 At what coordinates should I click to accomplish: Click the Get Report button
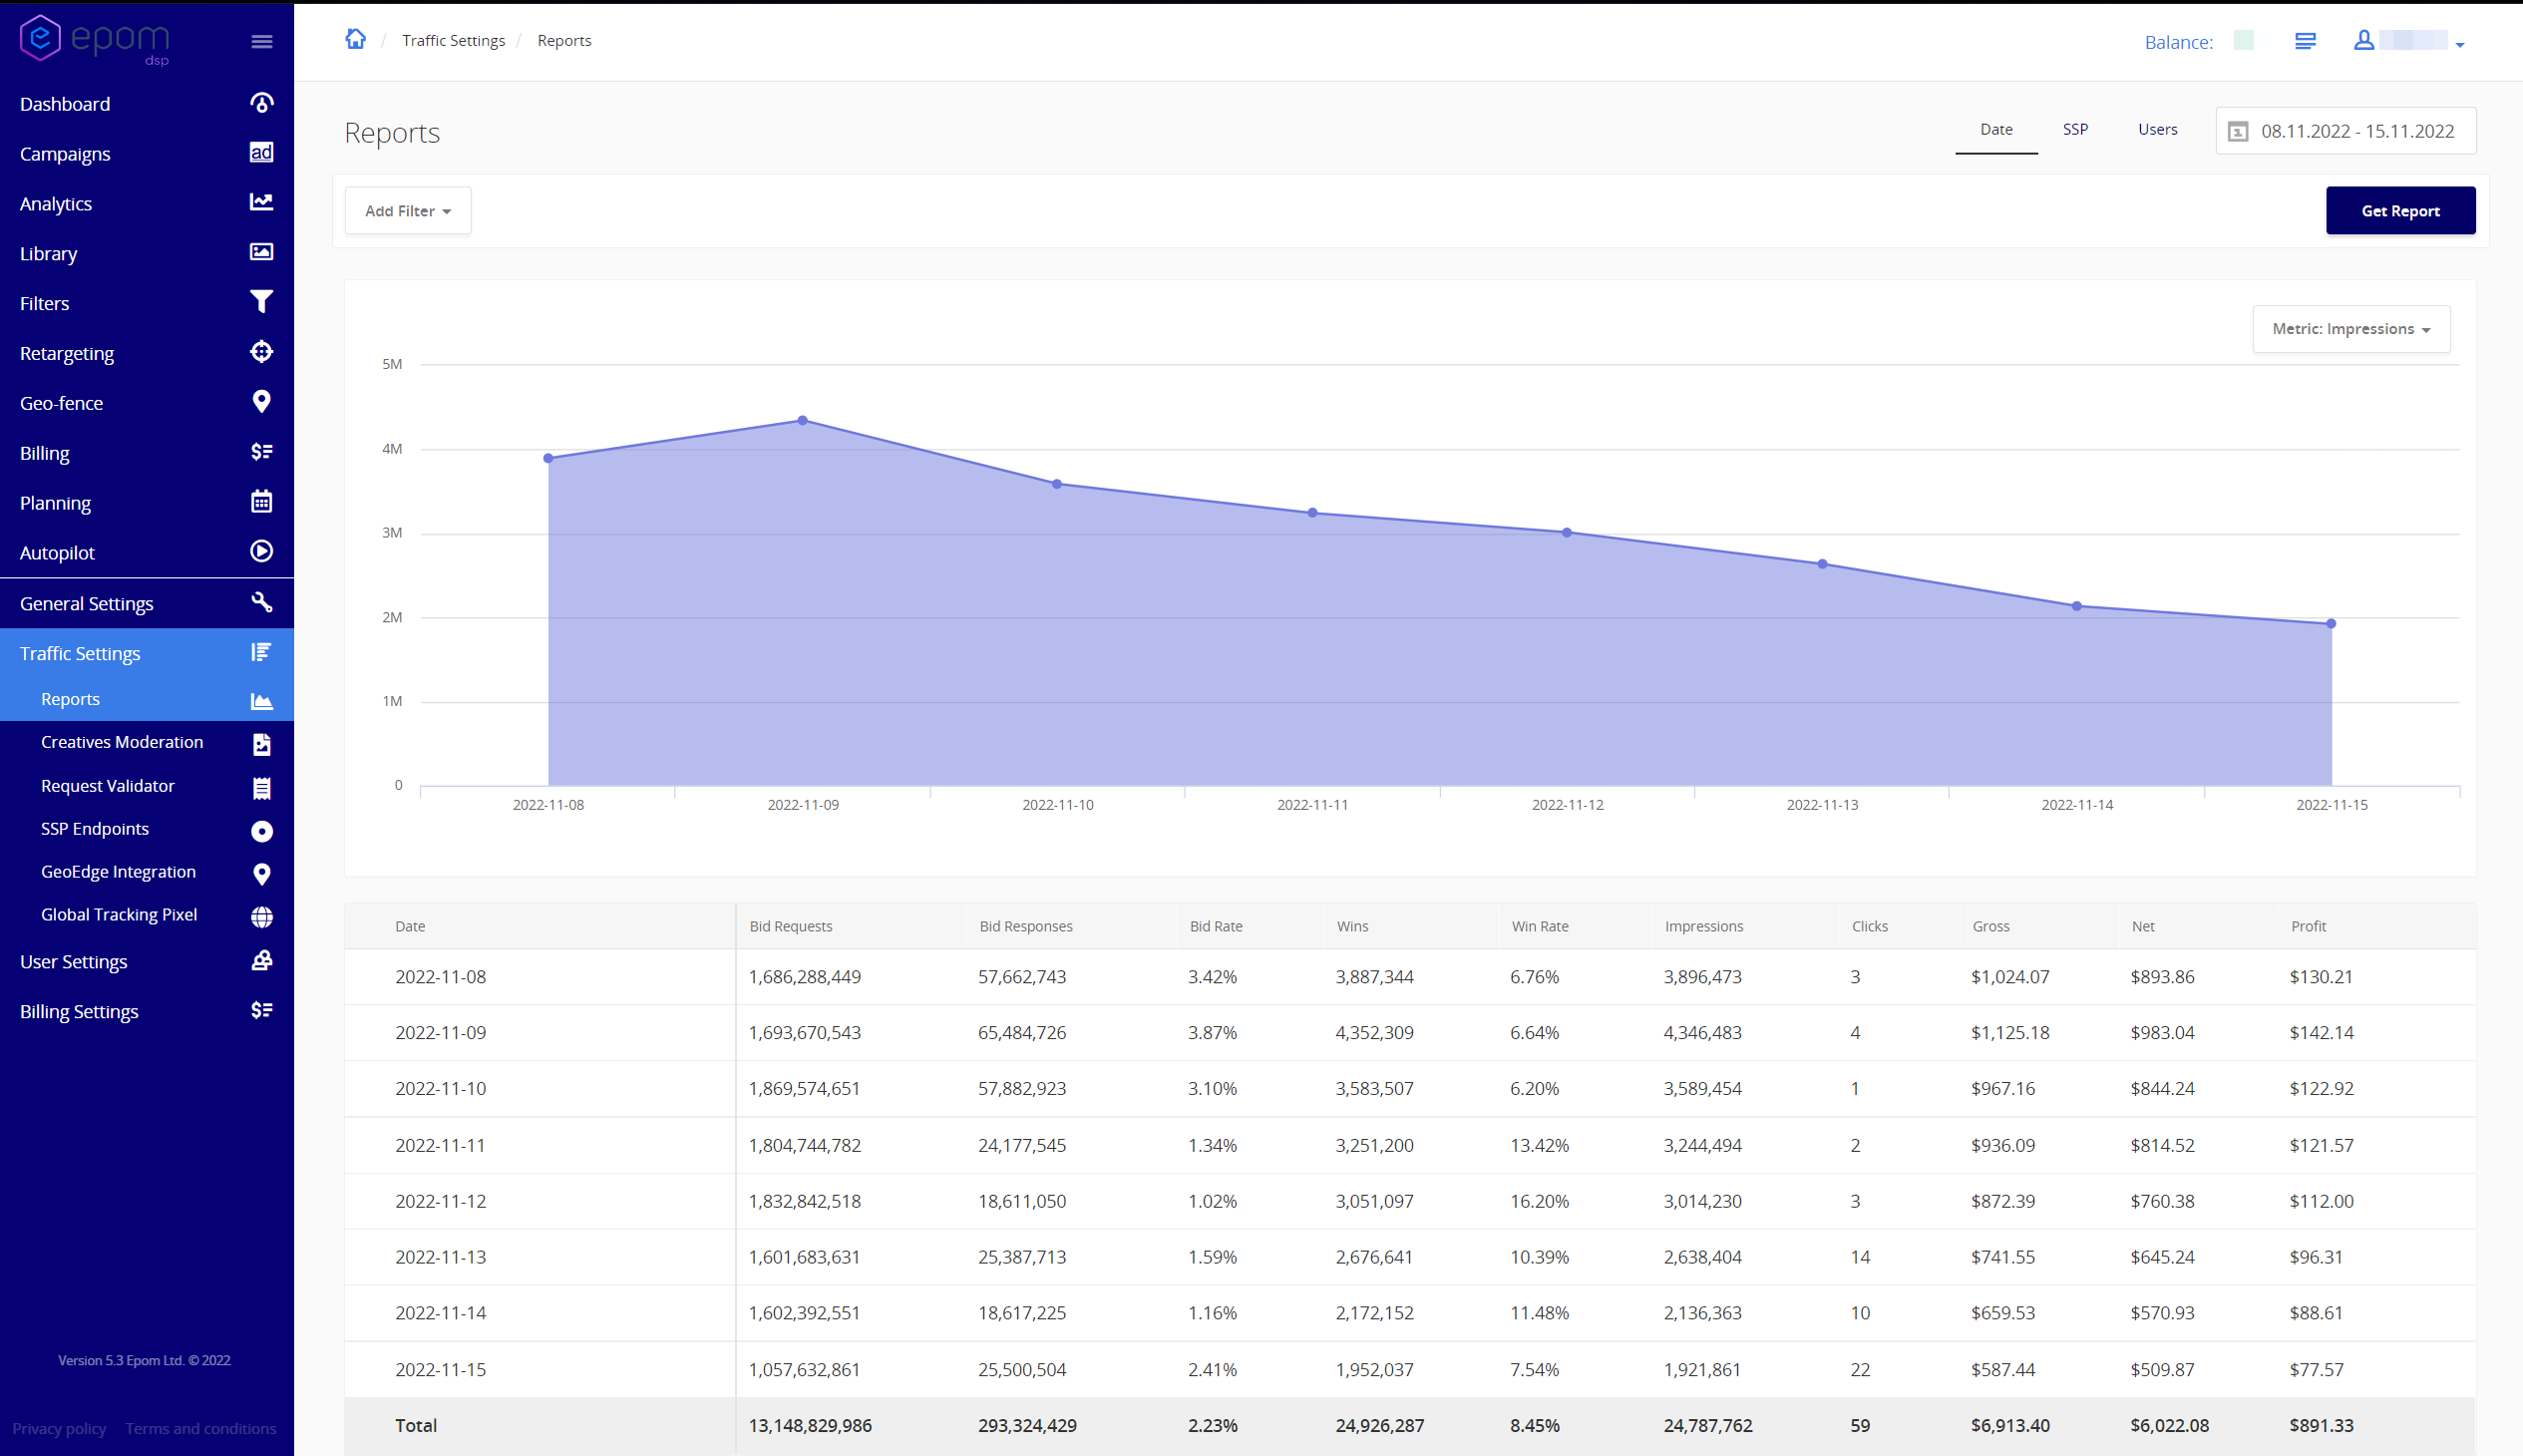pyautogui.click(x=2399, y=211)
